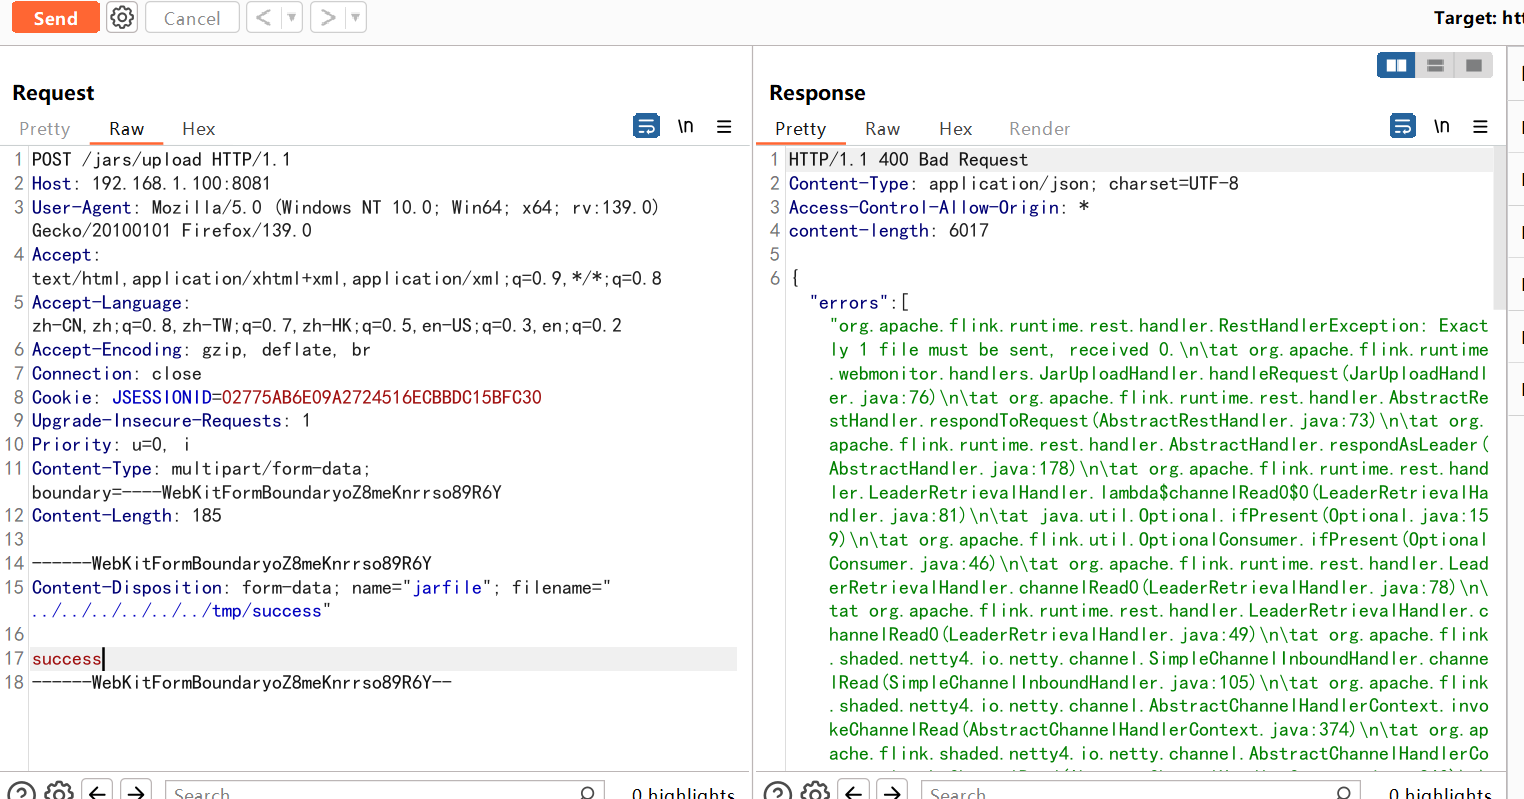
Task: Toggle non-printable \n characters in Request panel
Action: (685, 126)
